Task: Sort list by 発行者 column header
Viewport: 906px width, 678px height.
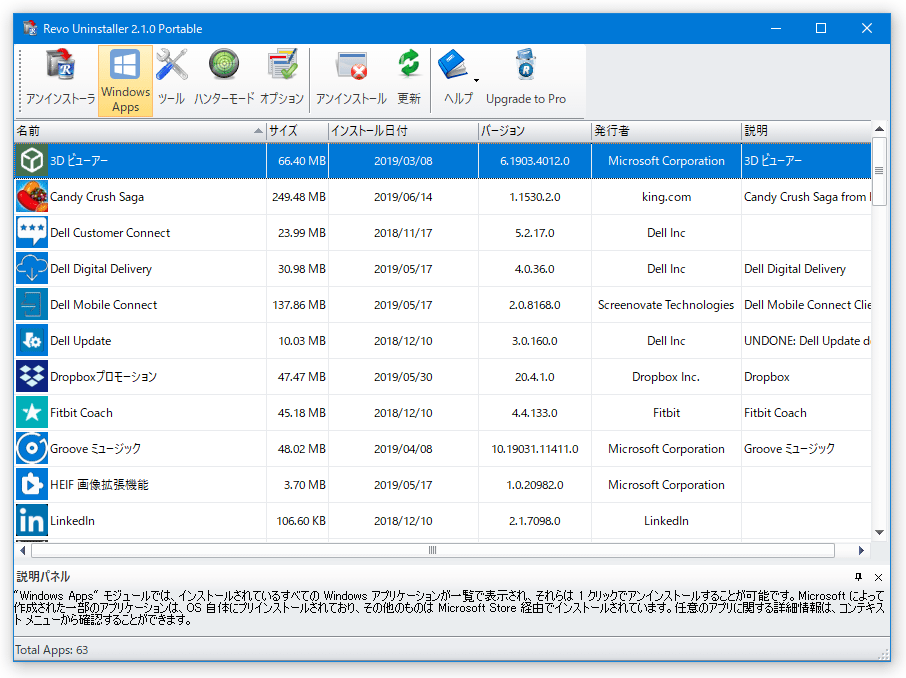Action: tap(666, 131)
